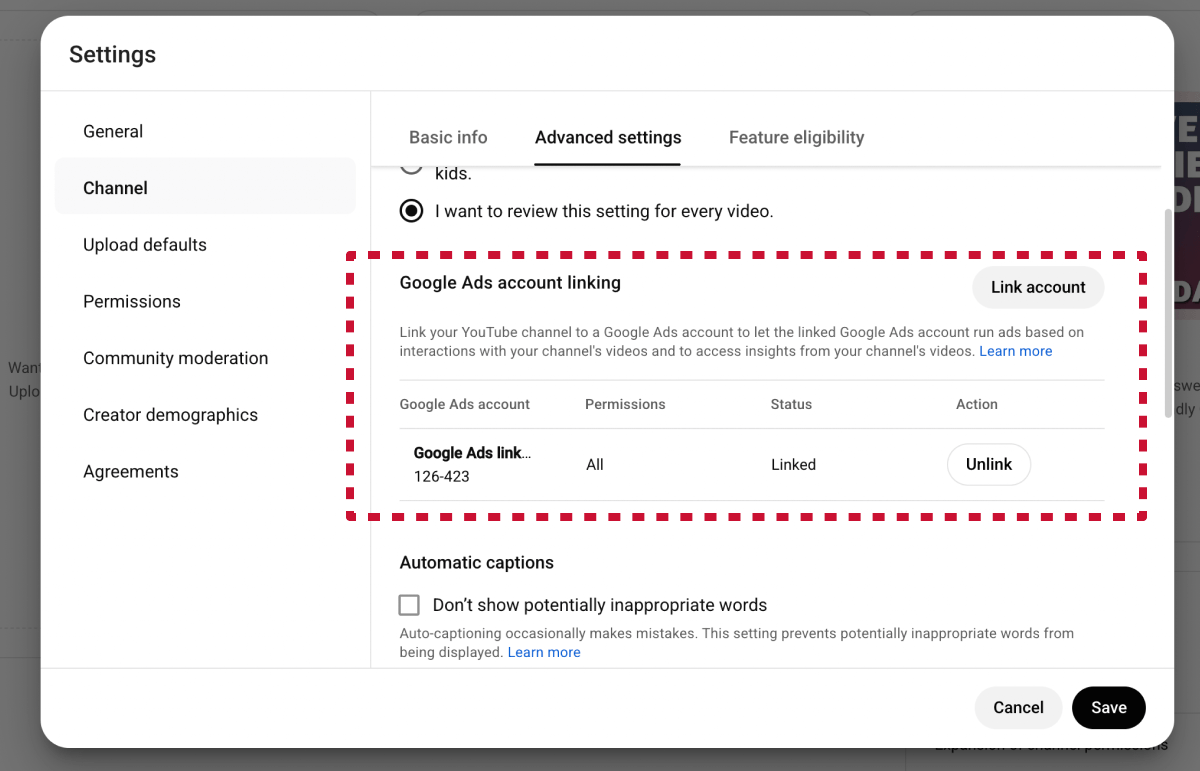Click the 'Settings' dialog title
This screenshot has height=771, width=1200.
112,54
